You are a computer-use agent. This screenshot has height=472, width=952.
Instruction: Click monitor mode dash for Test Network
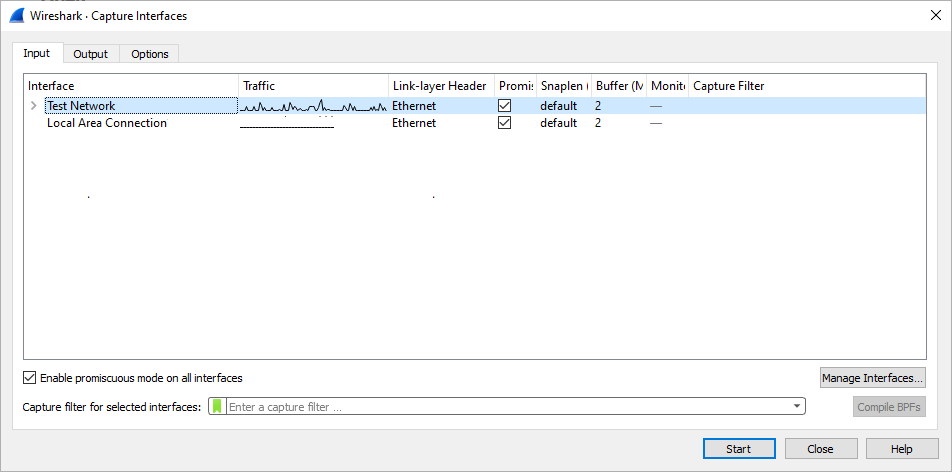pyautogui.click(x=656, y=106)
